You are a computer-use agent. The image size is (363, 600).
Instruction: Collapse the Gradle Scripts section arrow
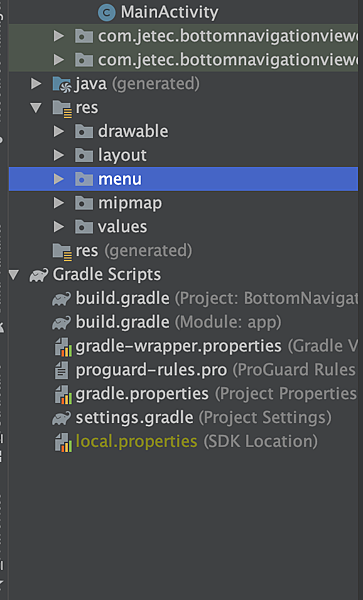(14, 274)
